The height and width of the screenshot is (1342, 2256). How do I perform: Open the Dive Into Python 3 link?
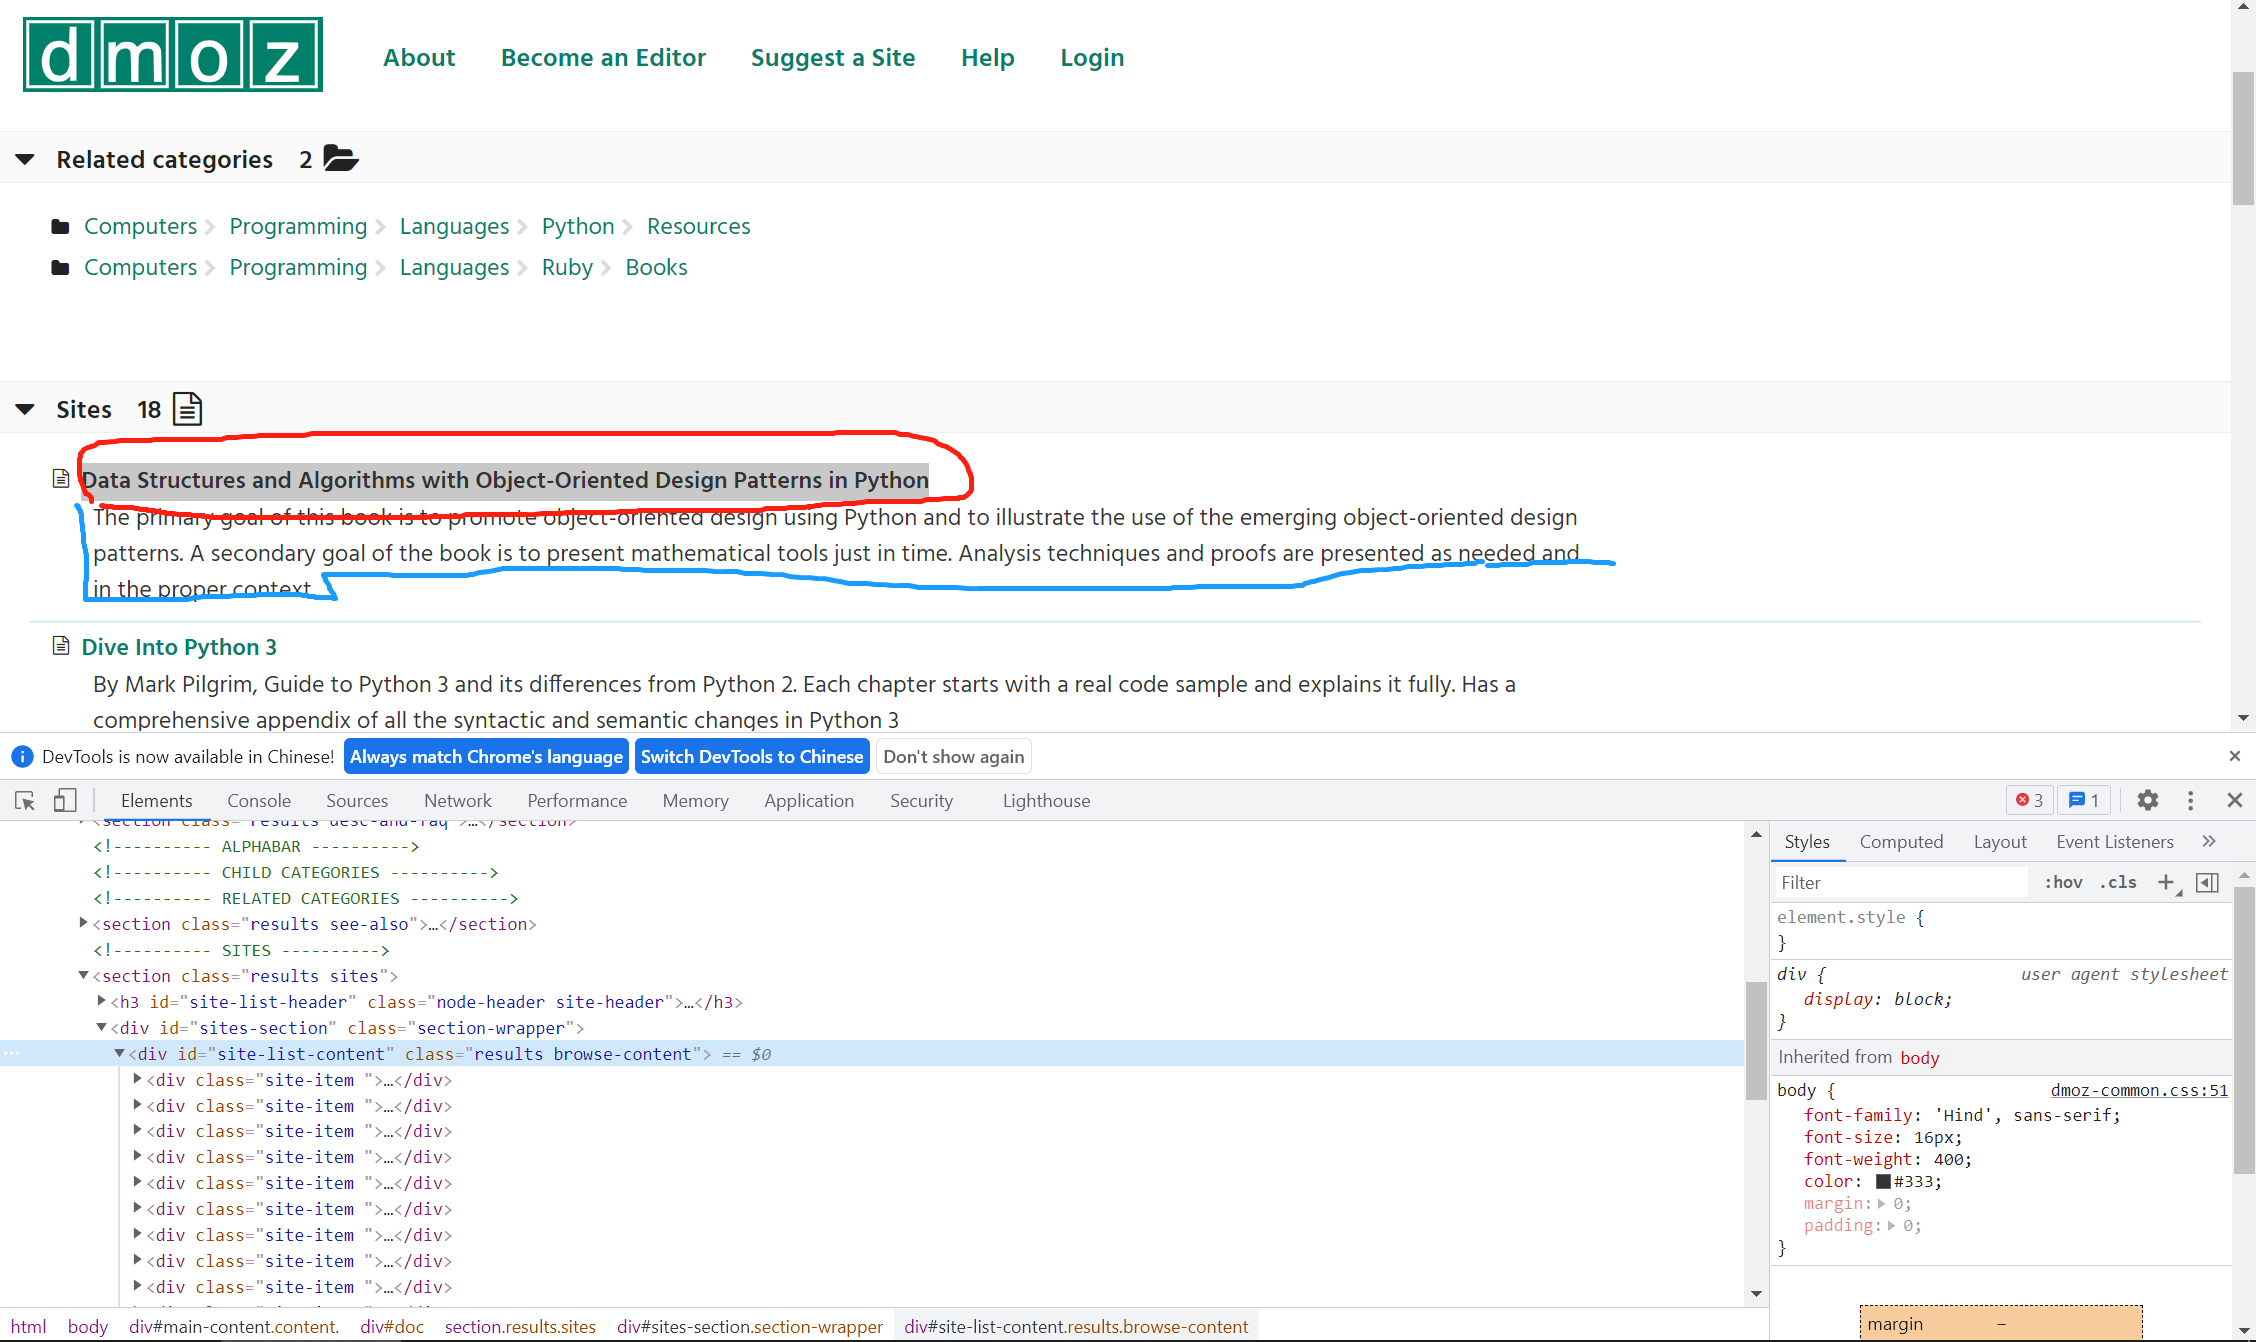[x=179, y=647]
